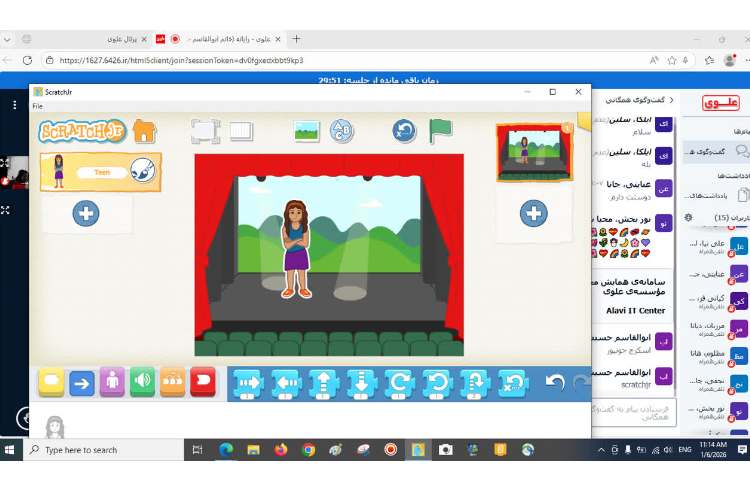Tap the green flag to run

(440, 131)
